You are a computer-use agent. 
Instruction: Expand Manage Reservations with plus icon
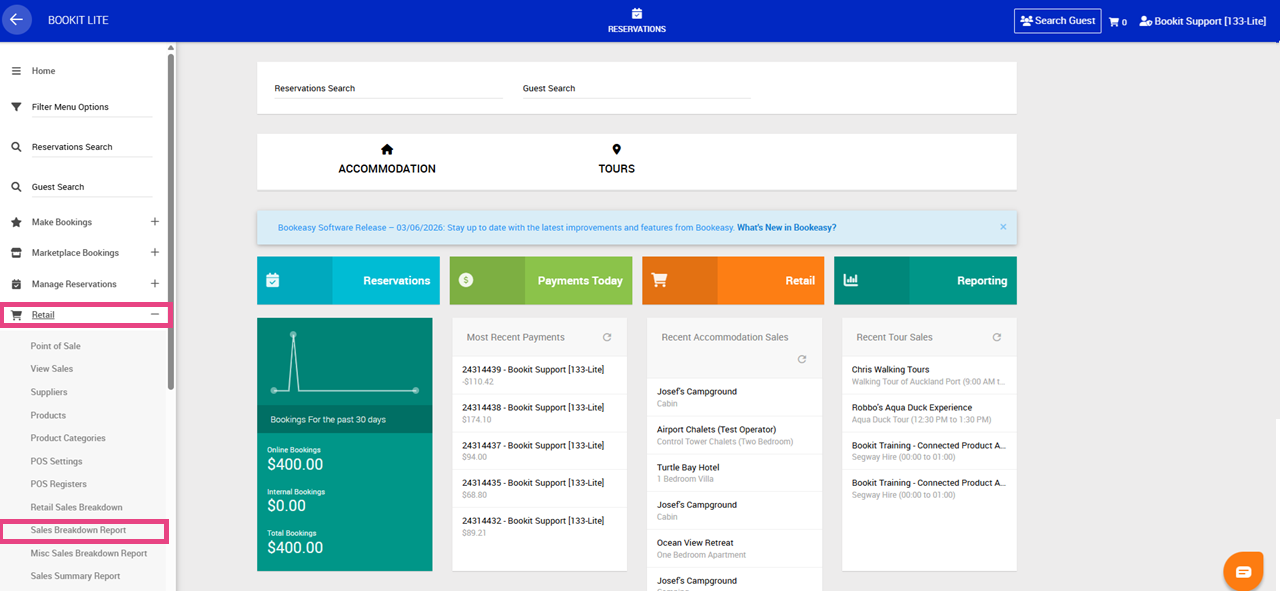(x=154, y=284)
